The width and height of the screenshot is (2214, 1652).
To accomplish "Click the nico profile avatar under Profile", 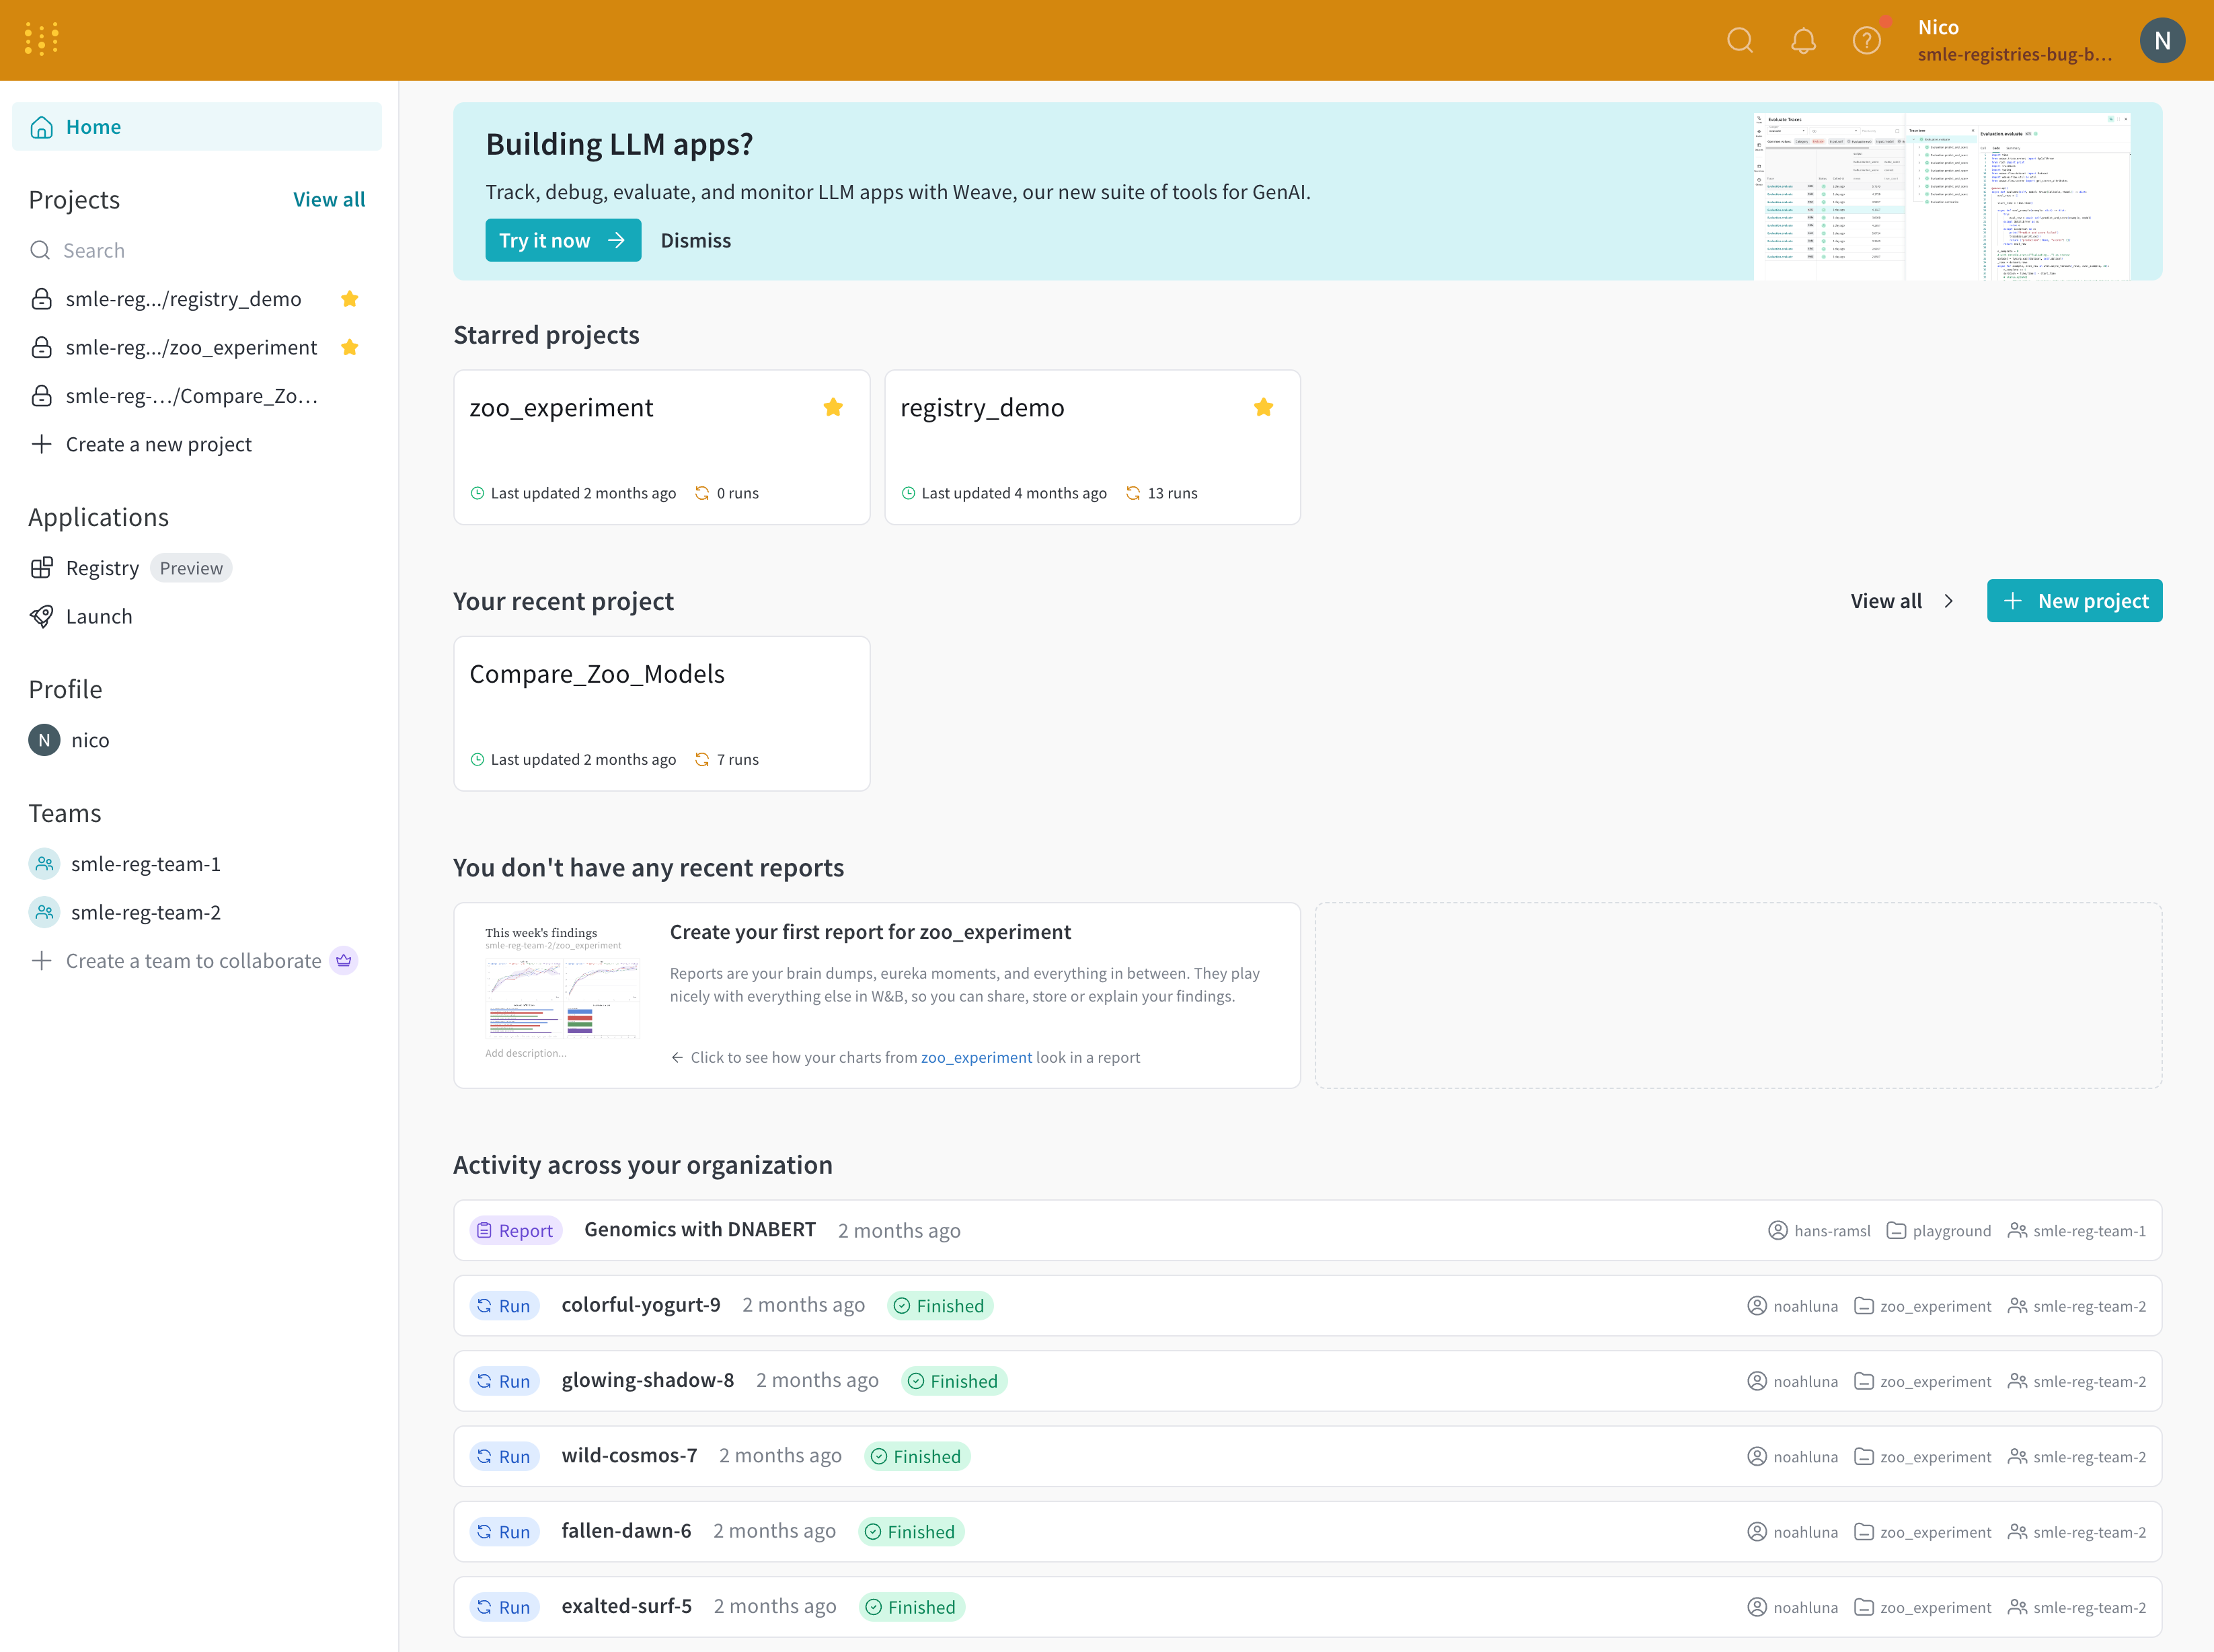I will click(43, 740).
